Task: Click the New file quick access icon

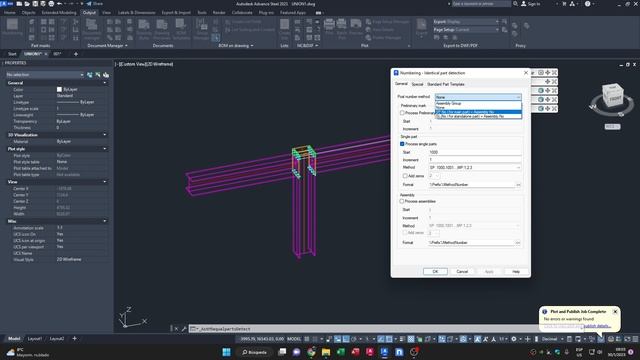Action: pos(19,4)
